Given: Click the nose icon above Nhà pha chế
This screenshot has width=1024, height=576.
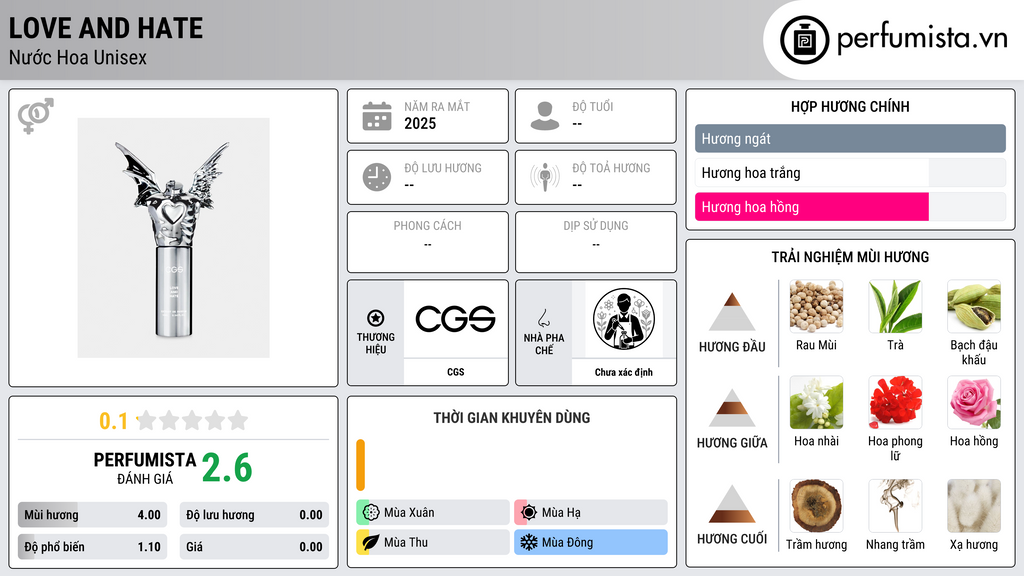Looking at the screenshot, I should click(x=543, y=318).
